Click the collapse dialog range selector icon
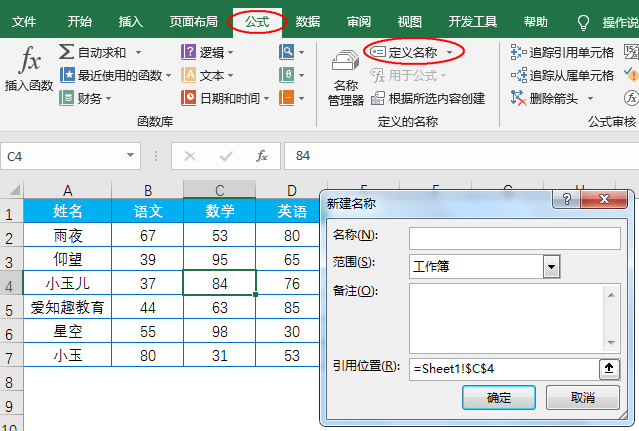639x431 pixels. 609,369
